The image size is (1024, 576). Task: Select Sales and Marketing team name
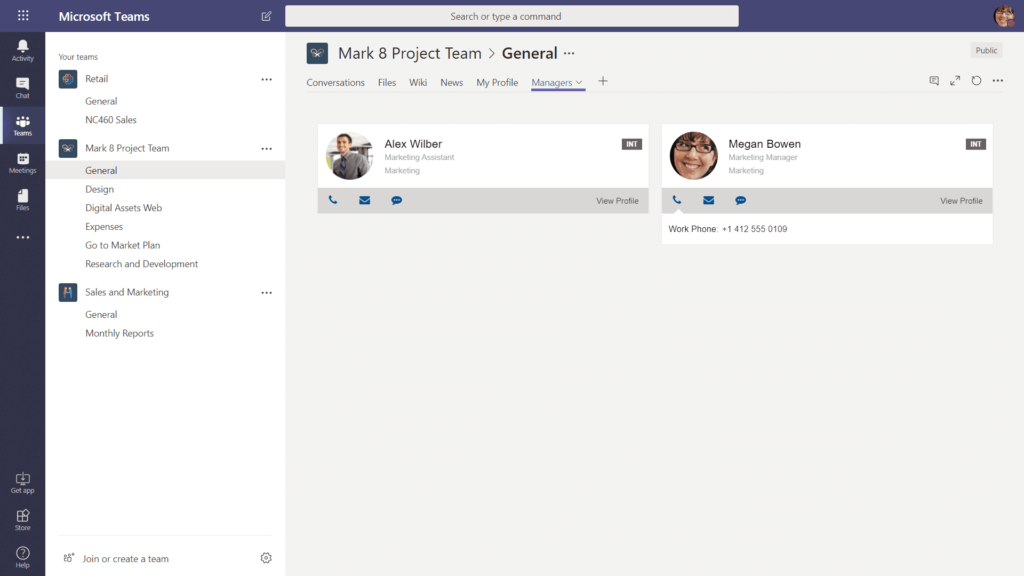127,293
